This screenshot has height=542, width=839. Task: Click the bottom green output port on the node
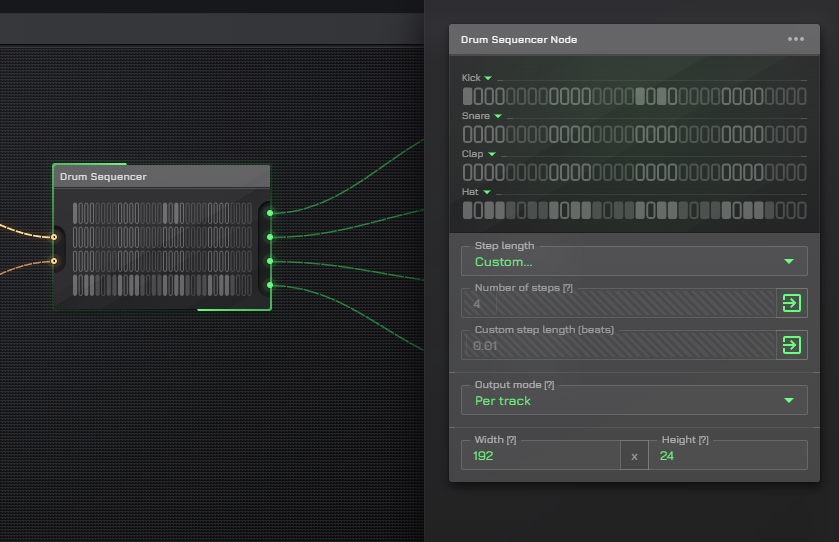coord(270,285)
